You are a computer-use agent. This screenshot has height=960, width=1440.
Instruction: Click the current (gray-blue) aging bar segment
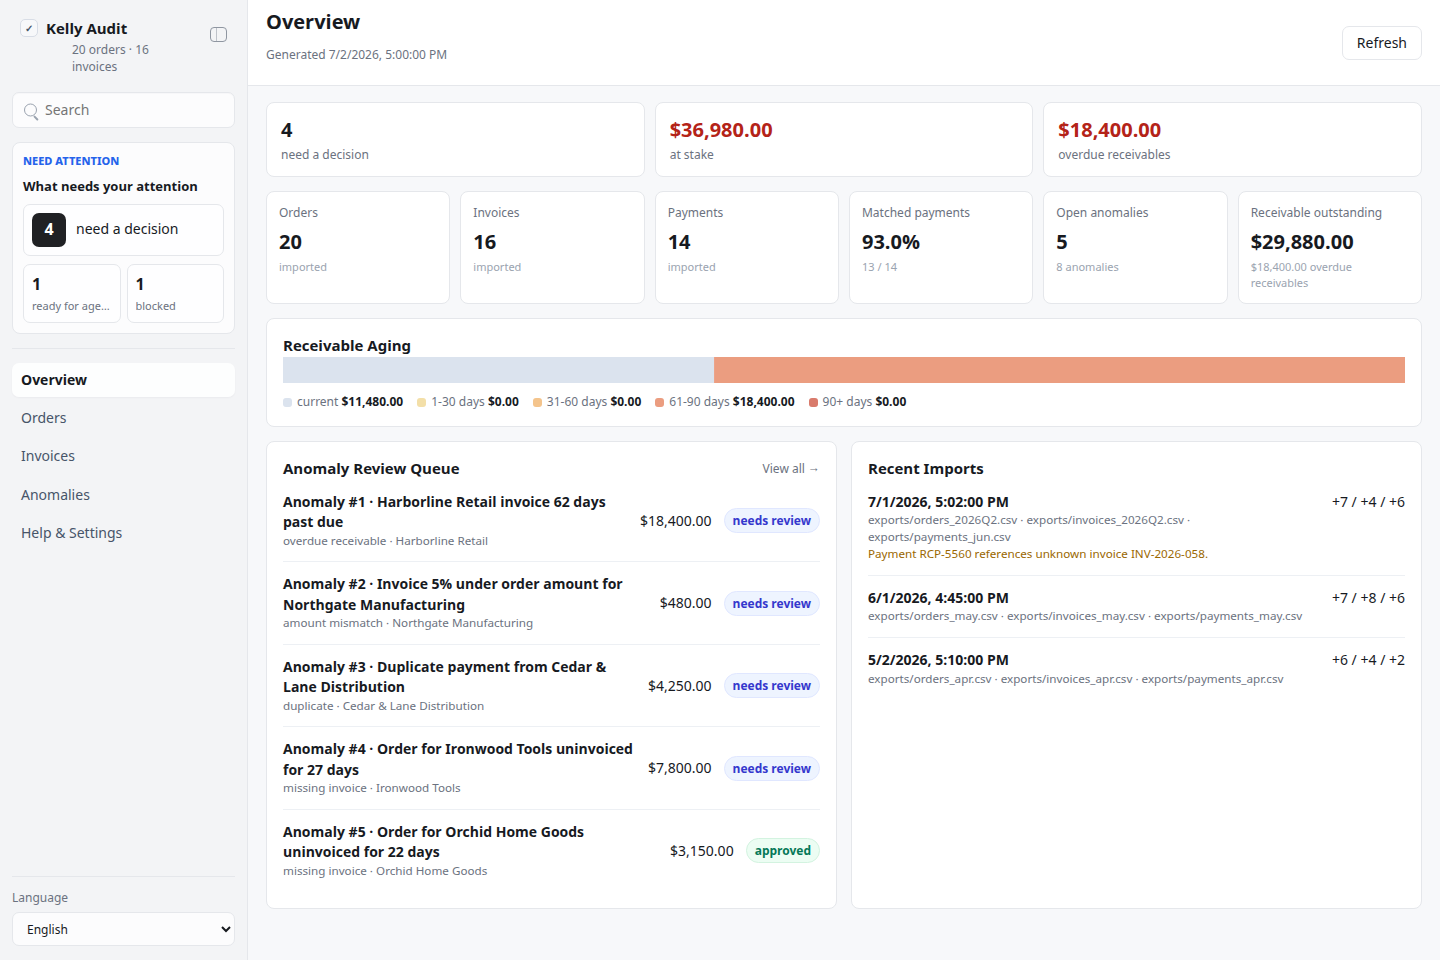click(x=498, y=370)
